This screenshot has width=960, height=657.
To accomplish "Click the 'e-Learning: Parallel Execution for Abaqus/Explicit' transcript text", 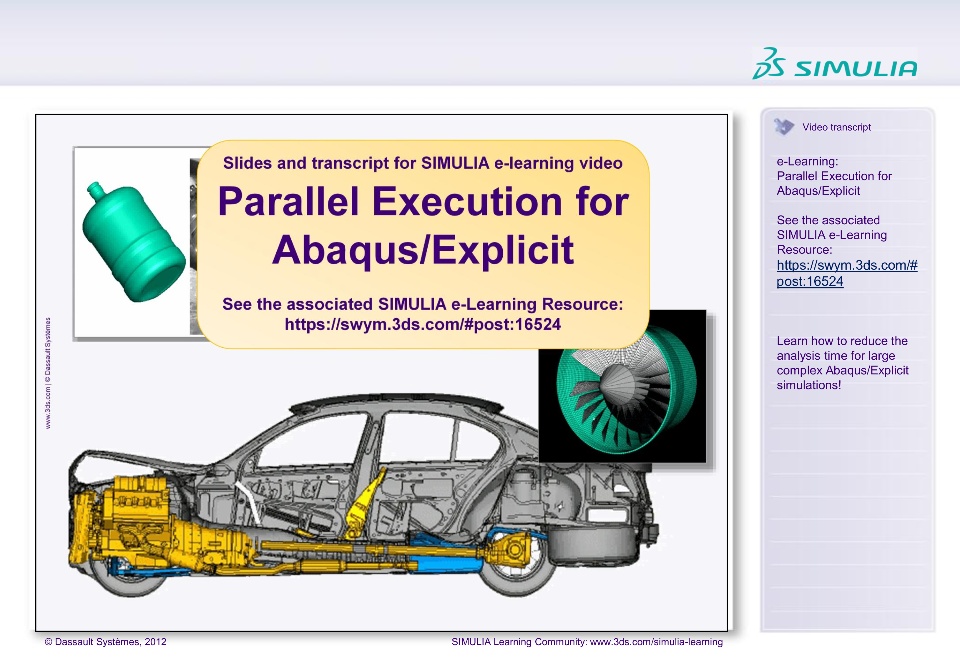I will click(x=834, y=176).
